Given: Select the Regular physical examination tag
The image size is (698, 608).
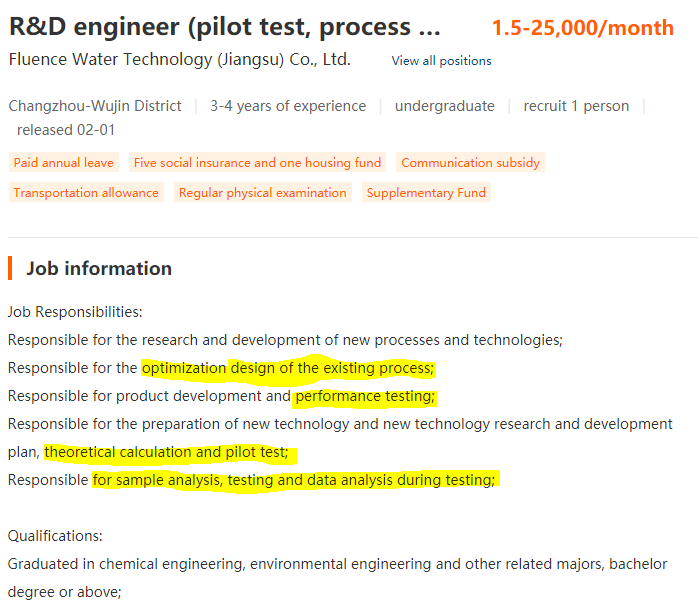Looking at the screenshot, I should click(263, 192).
